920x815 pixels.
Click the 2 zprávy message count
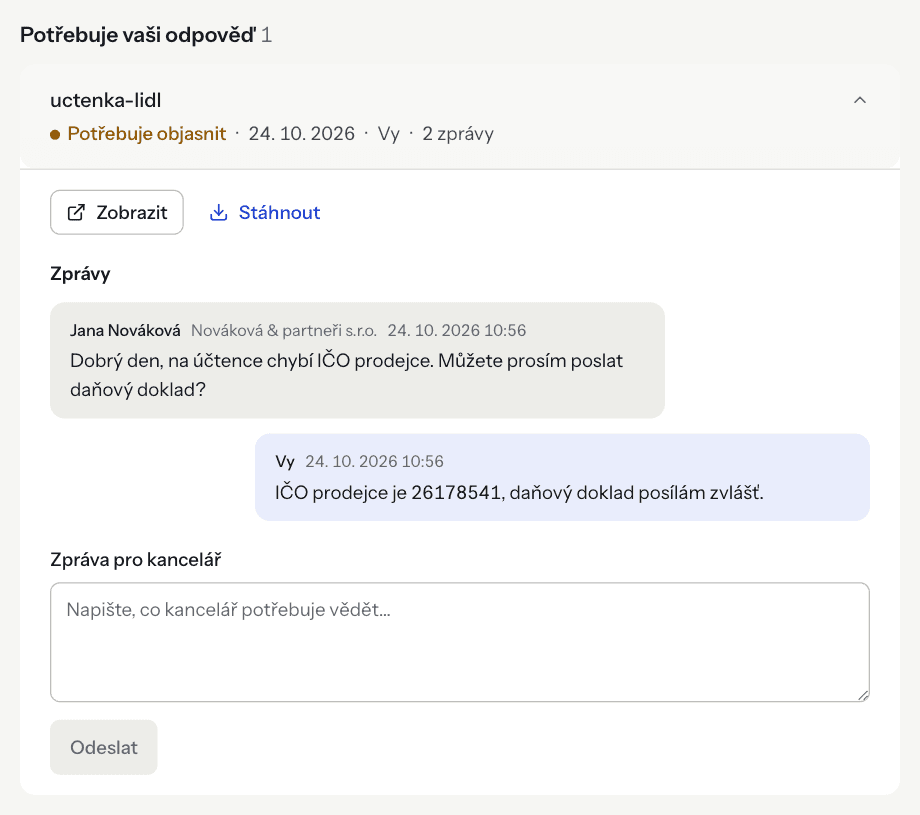[458, 134]
